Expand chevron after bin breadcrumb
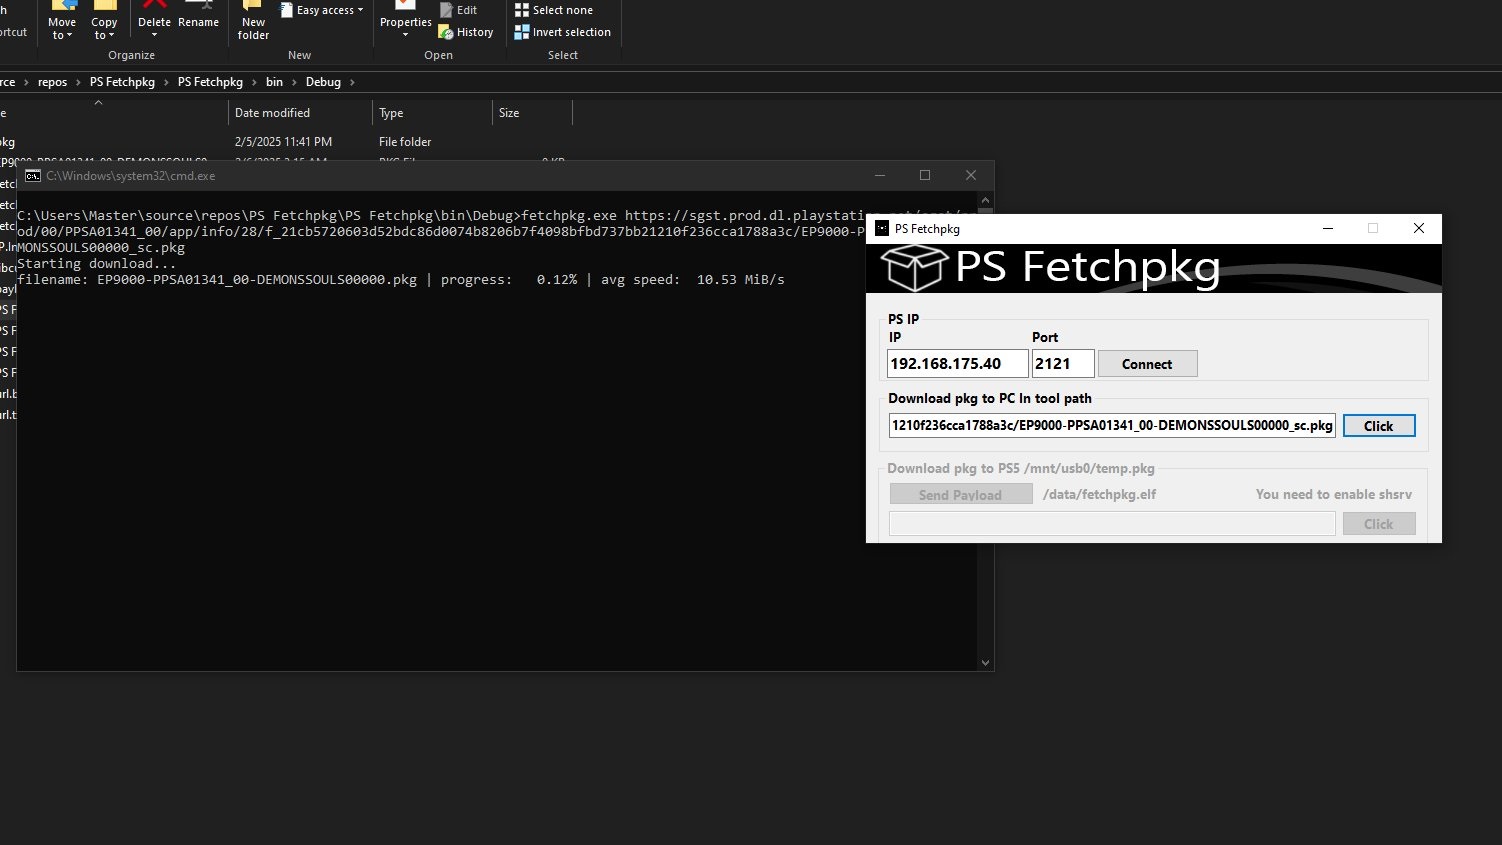1502x845 pixels. coord(294,82)
